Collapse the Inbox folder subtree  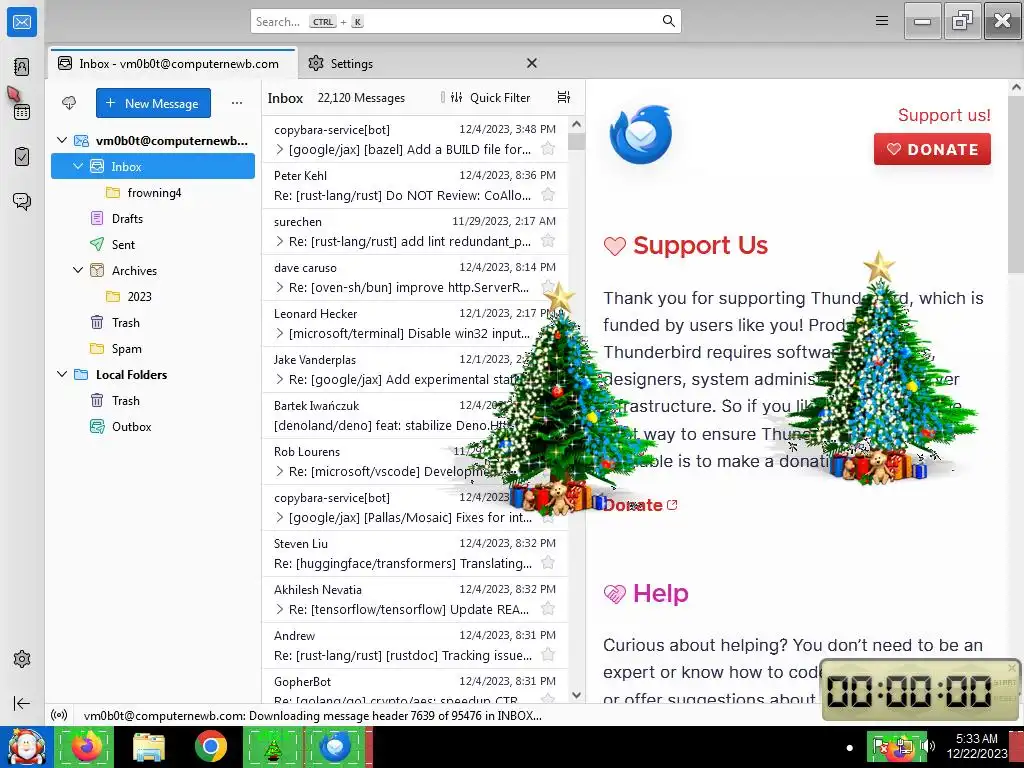(x=78, y=167)
